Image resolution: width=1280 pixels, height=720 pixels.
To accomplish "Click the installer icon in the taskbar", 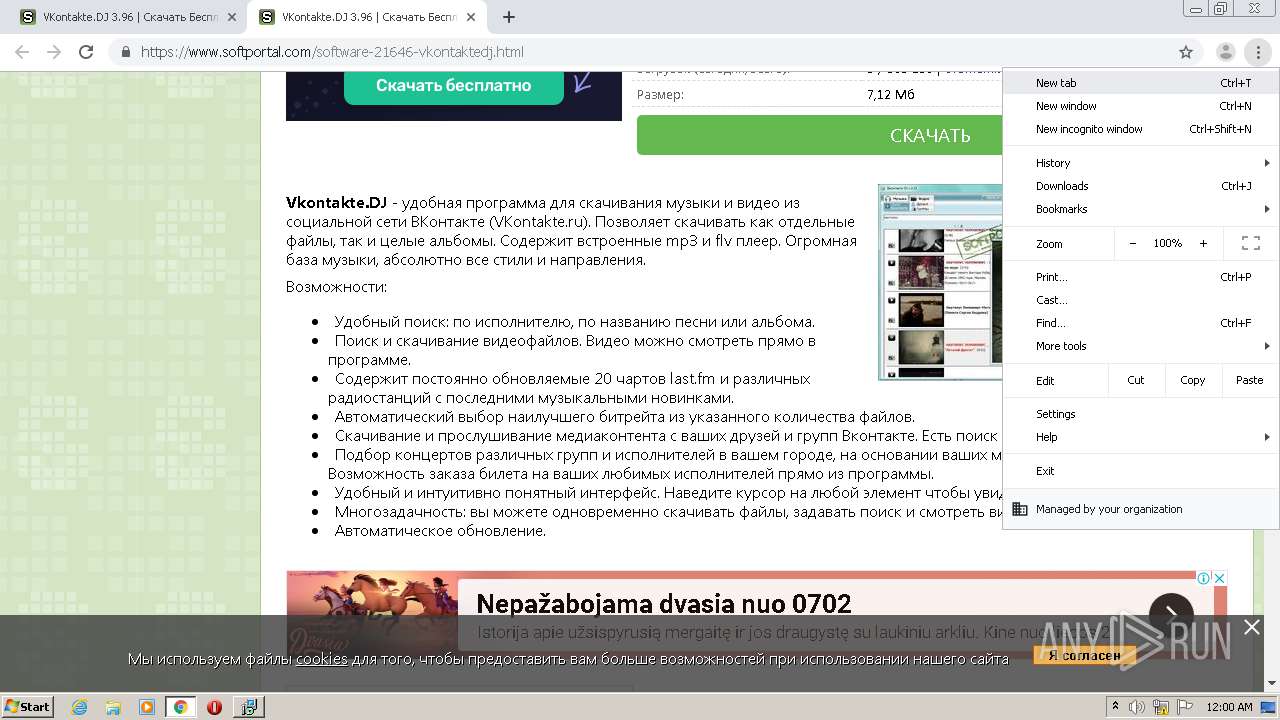I will tap(248, 707).
